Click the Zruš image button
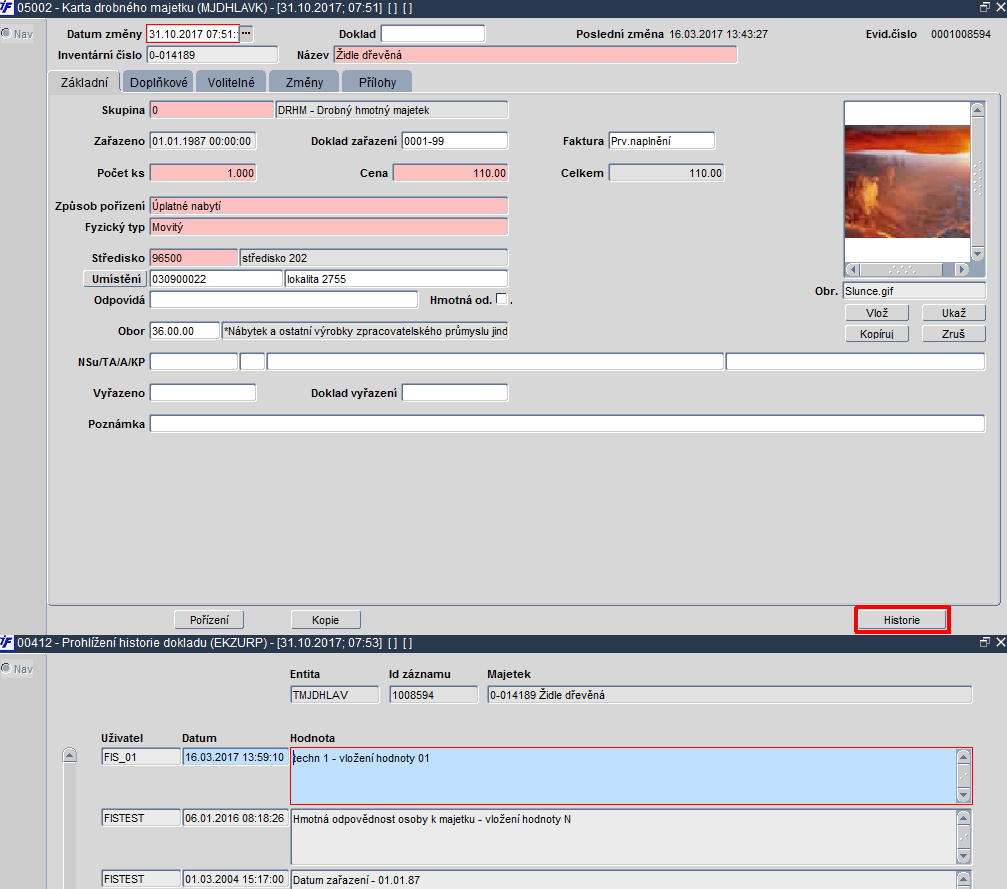 point(954,334)
